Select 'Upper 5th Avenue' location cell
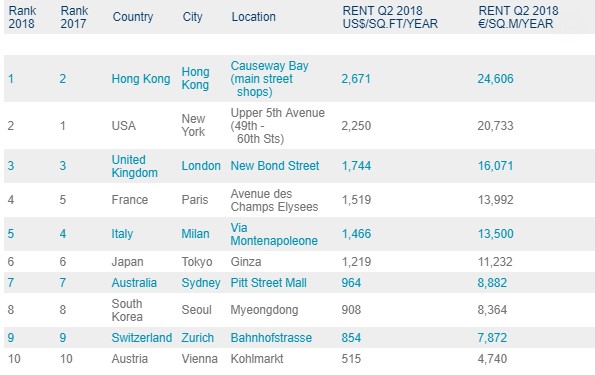Viewport: 595px width, 375px height. [x=277, y=126]
